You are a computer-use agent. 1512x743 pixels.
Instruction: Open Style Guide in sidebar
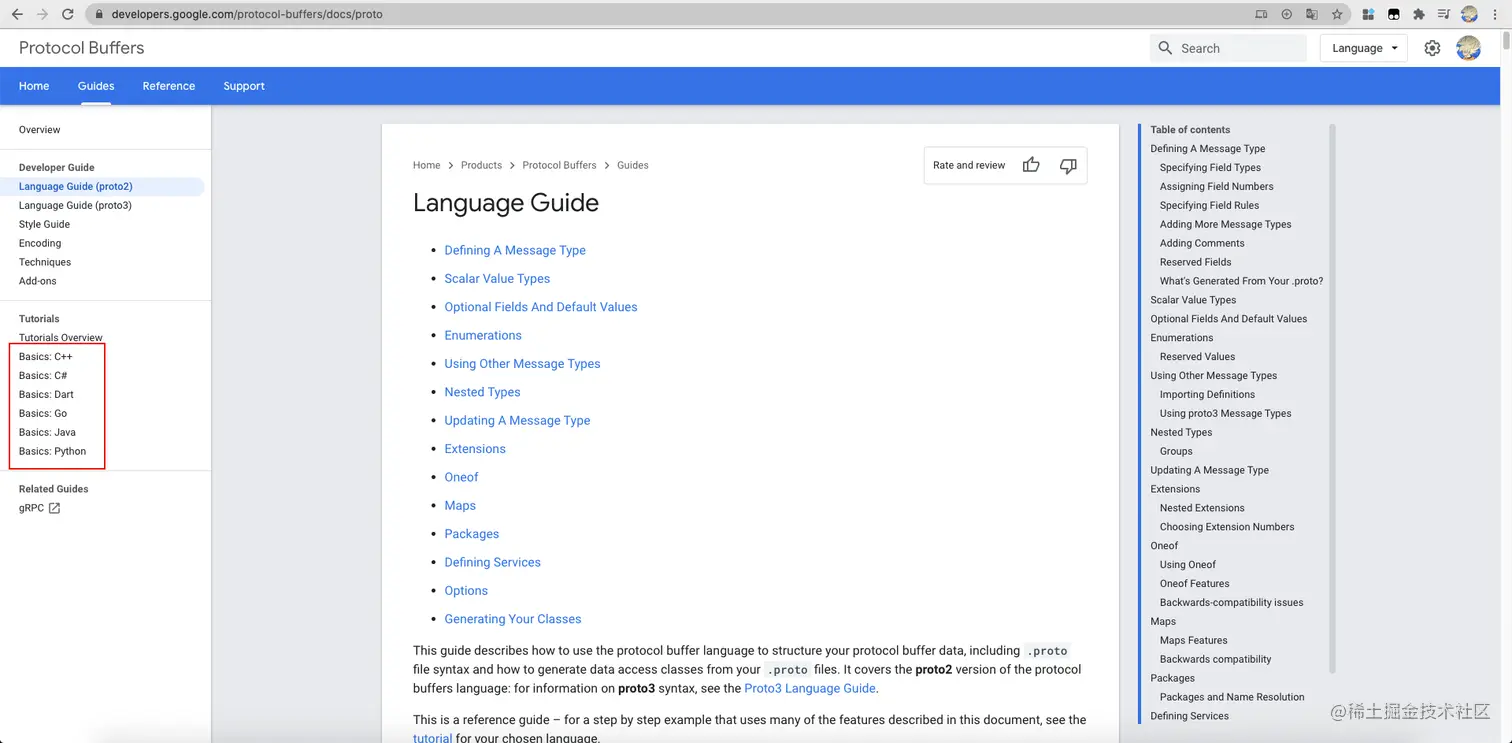point(44,224)
